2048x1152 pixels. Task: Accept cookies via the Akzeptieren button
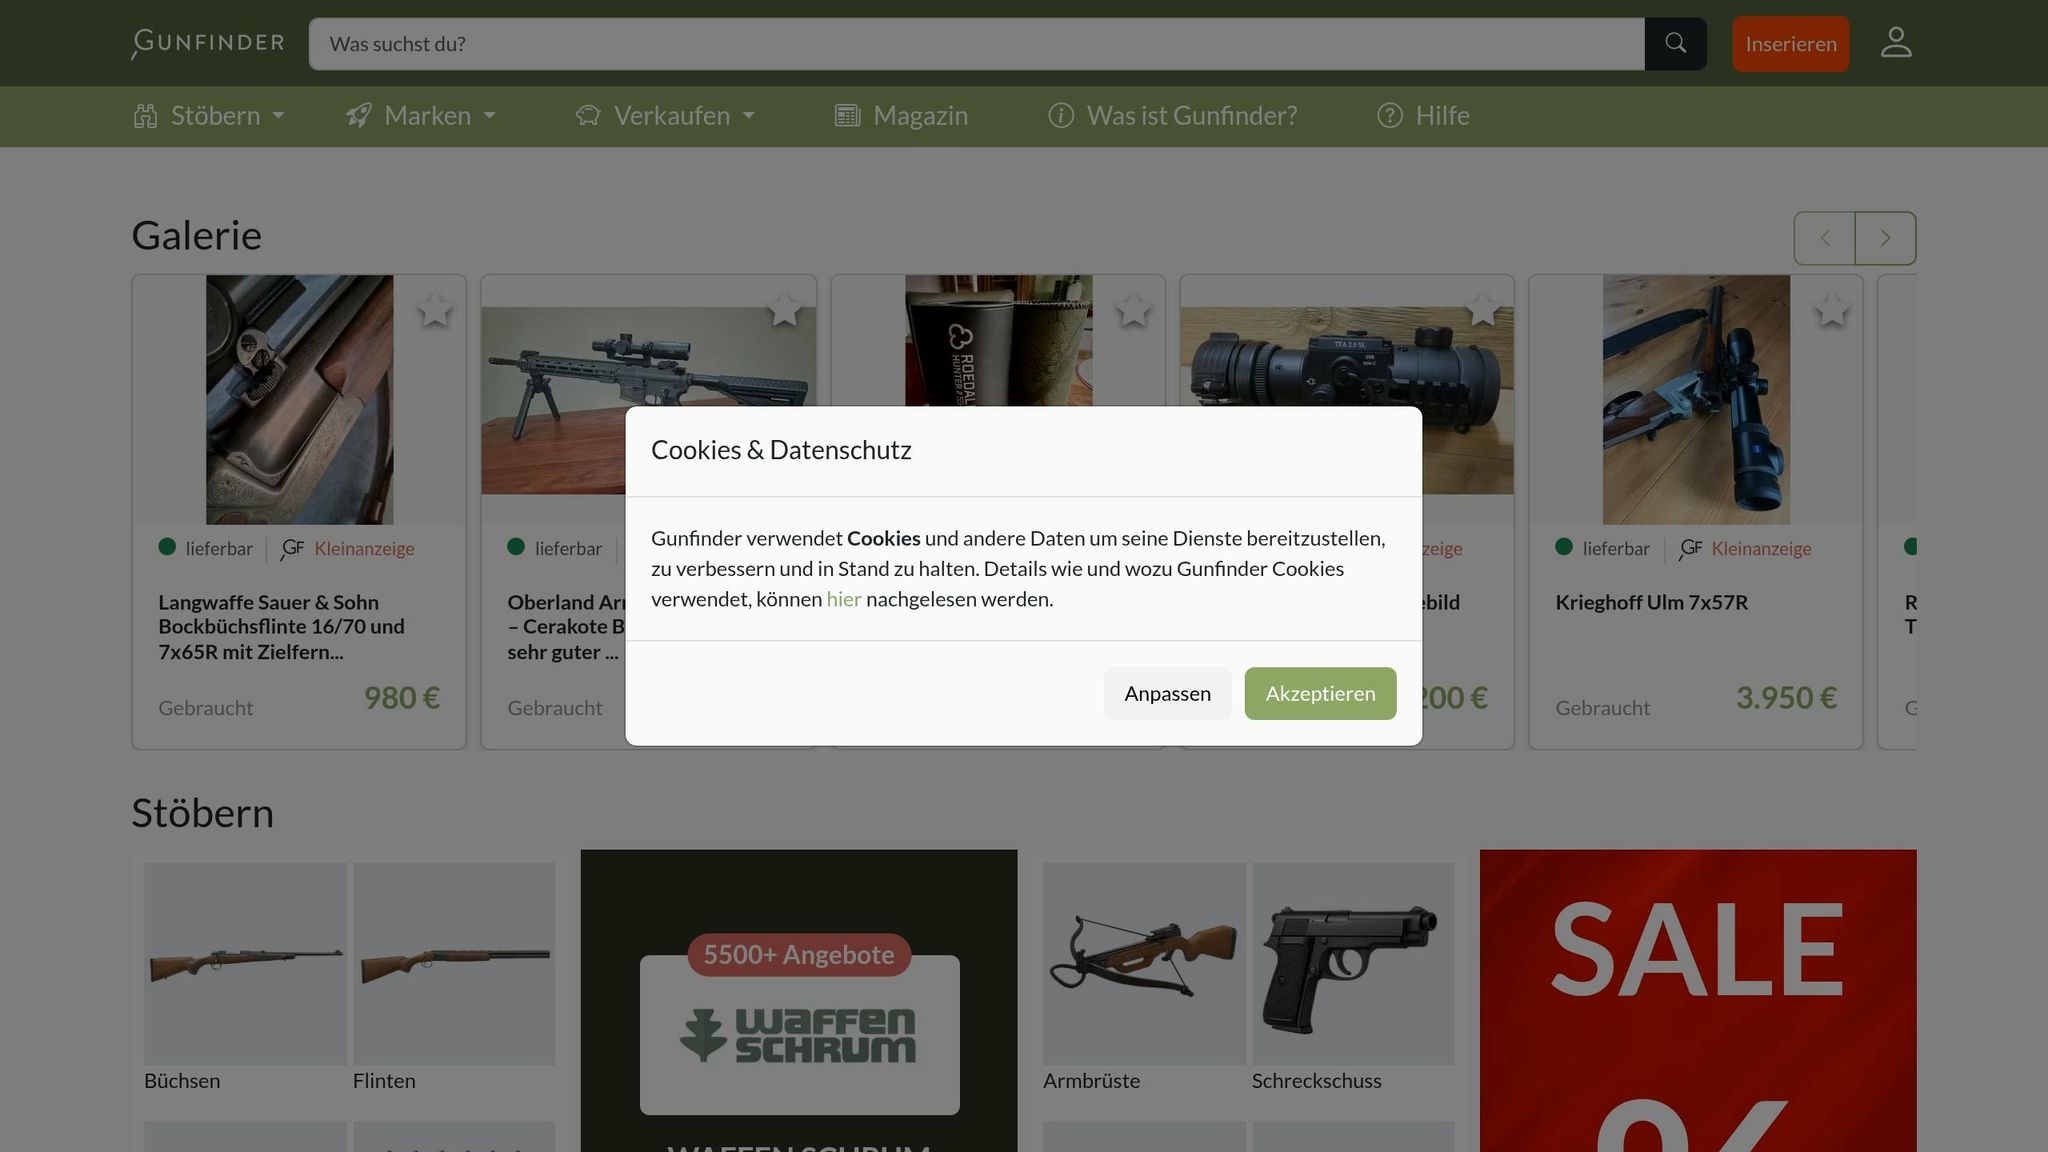(1319, 693)
